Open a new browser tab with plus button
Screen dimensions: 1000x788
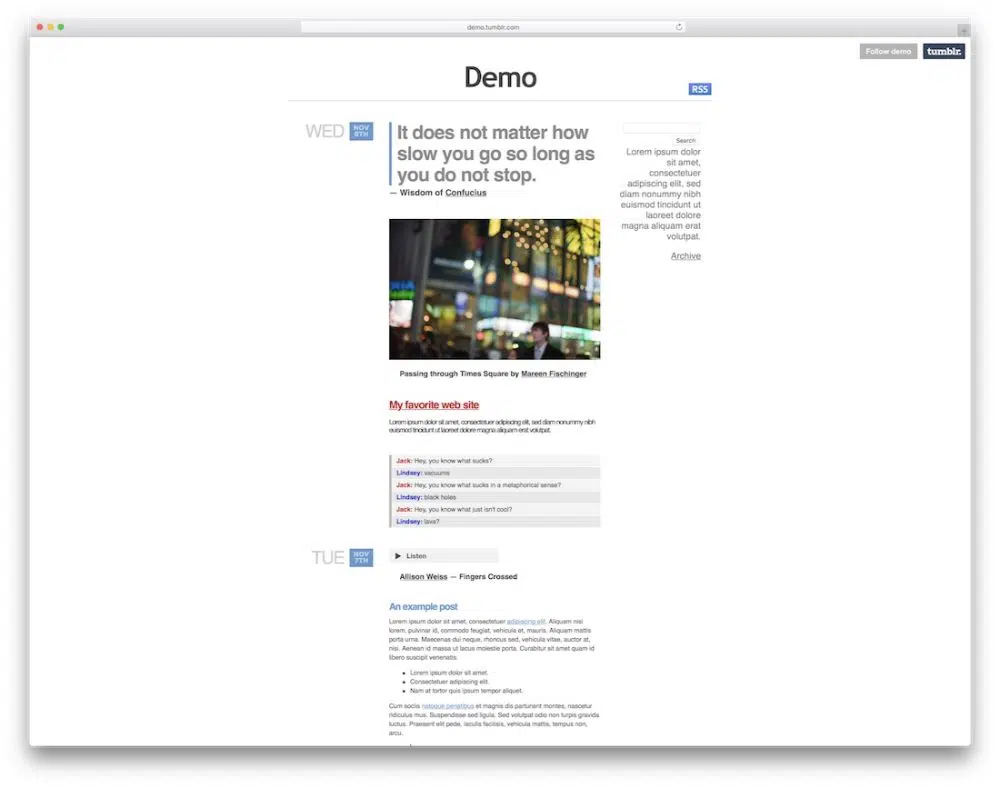tap(963, 31)
